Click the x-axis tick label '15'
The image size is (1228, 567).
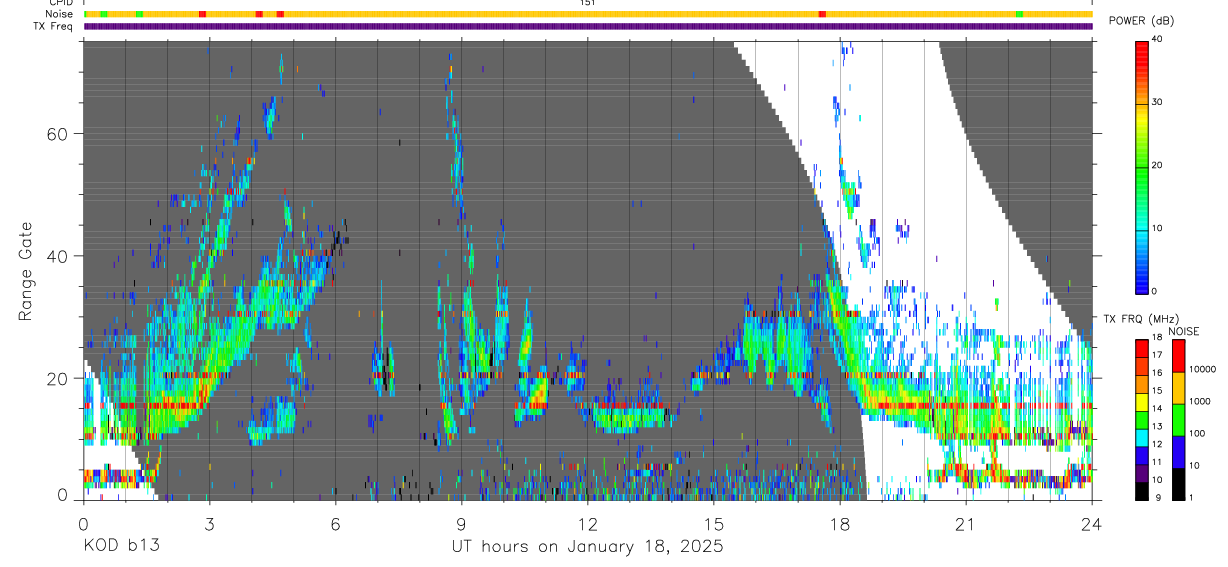(x=714, y=524)
